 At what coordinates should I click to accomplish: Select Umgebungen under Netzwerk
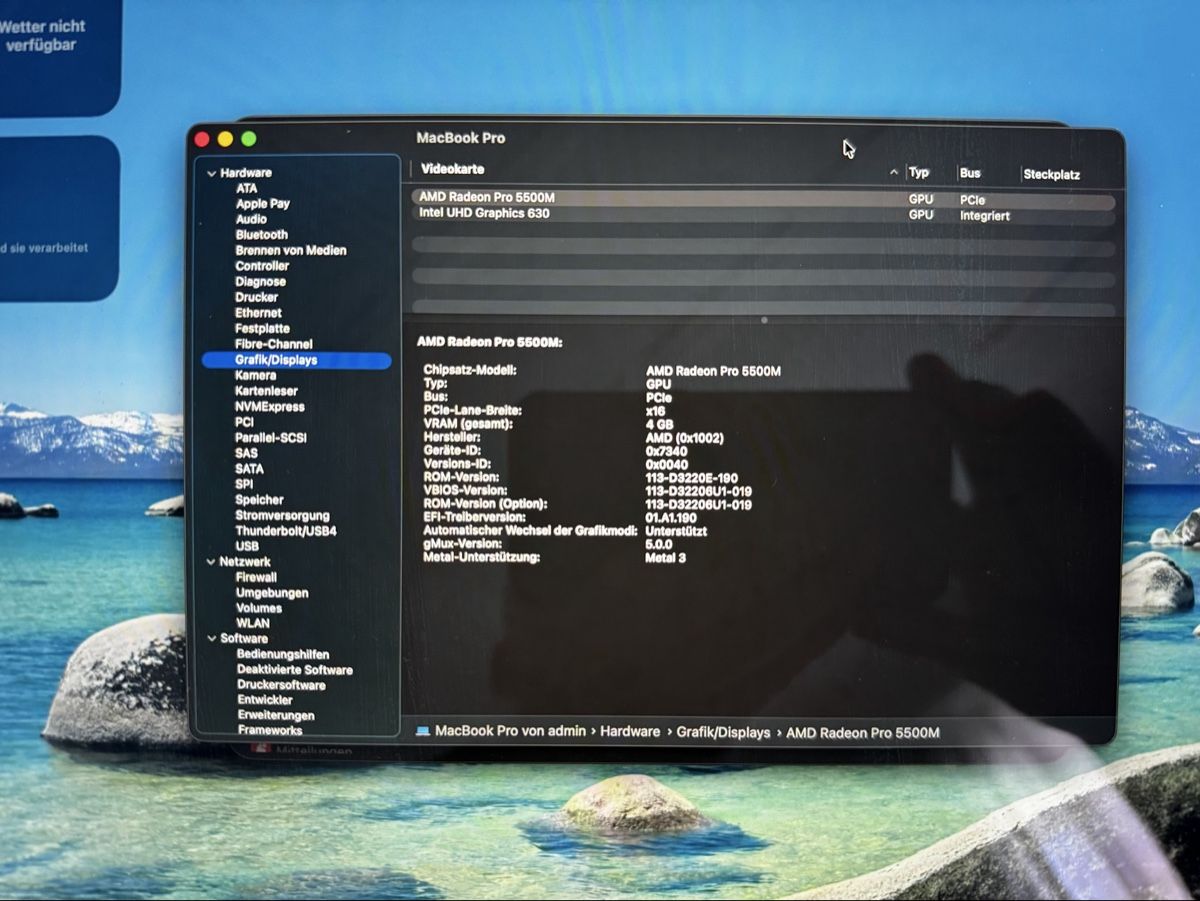(272, 593)
